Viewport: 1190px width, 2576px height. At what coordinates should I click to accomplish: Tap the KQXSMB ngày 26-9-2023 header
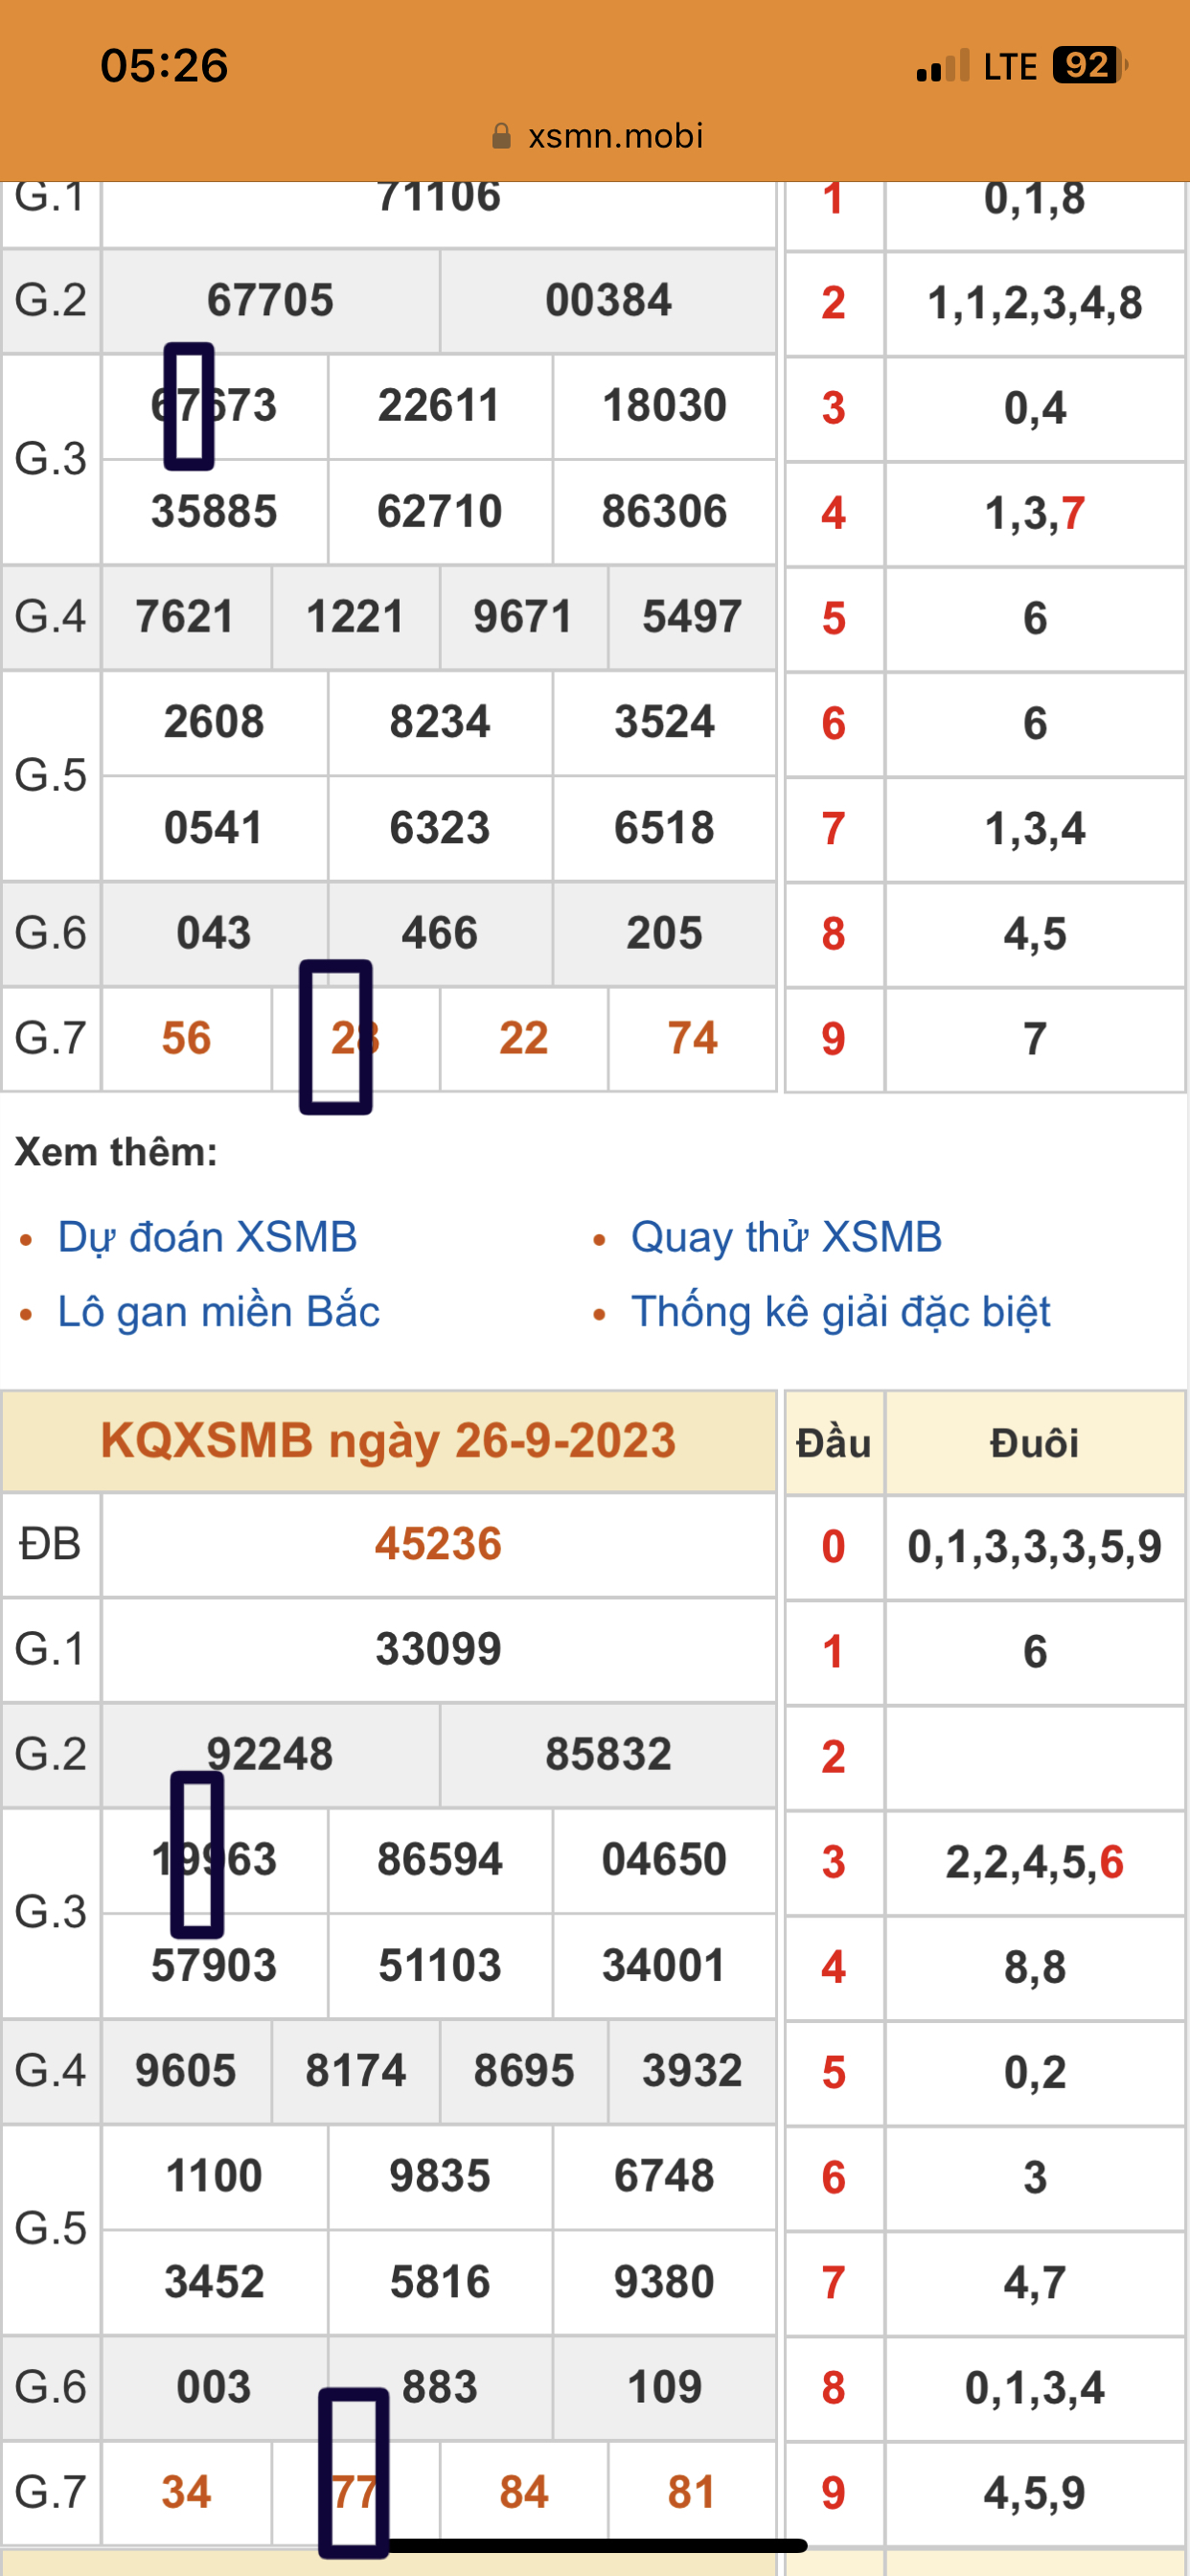(388, 1441)
